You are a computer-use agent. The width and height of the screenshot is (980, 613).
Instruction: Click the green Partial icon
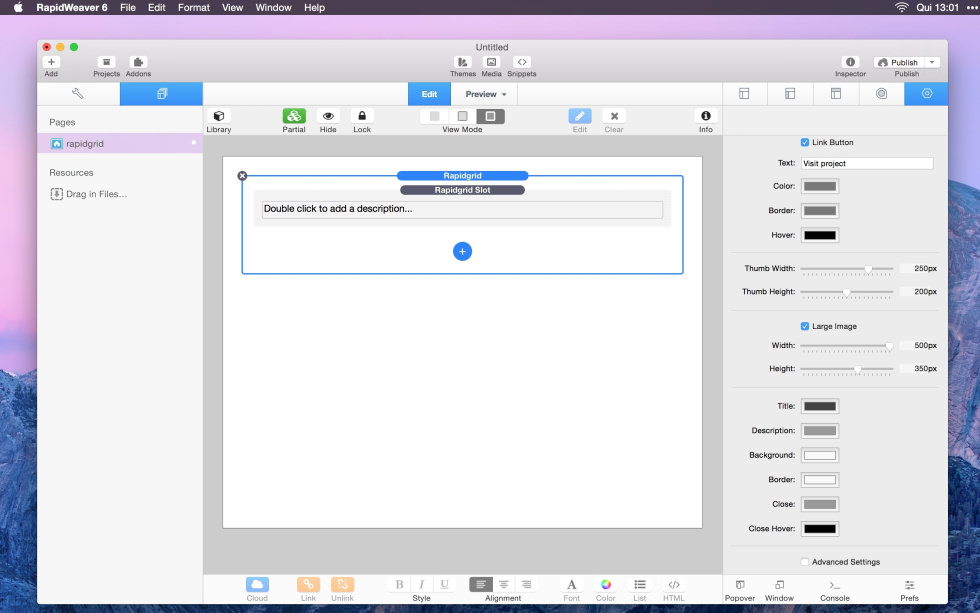[294, 116]
